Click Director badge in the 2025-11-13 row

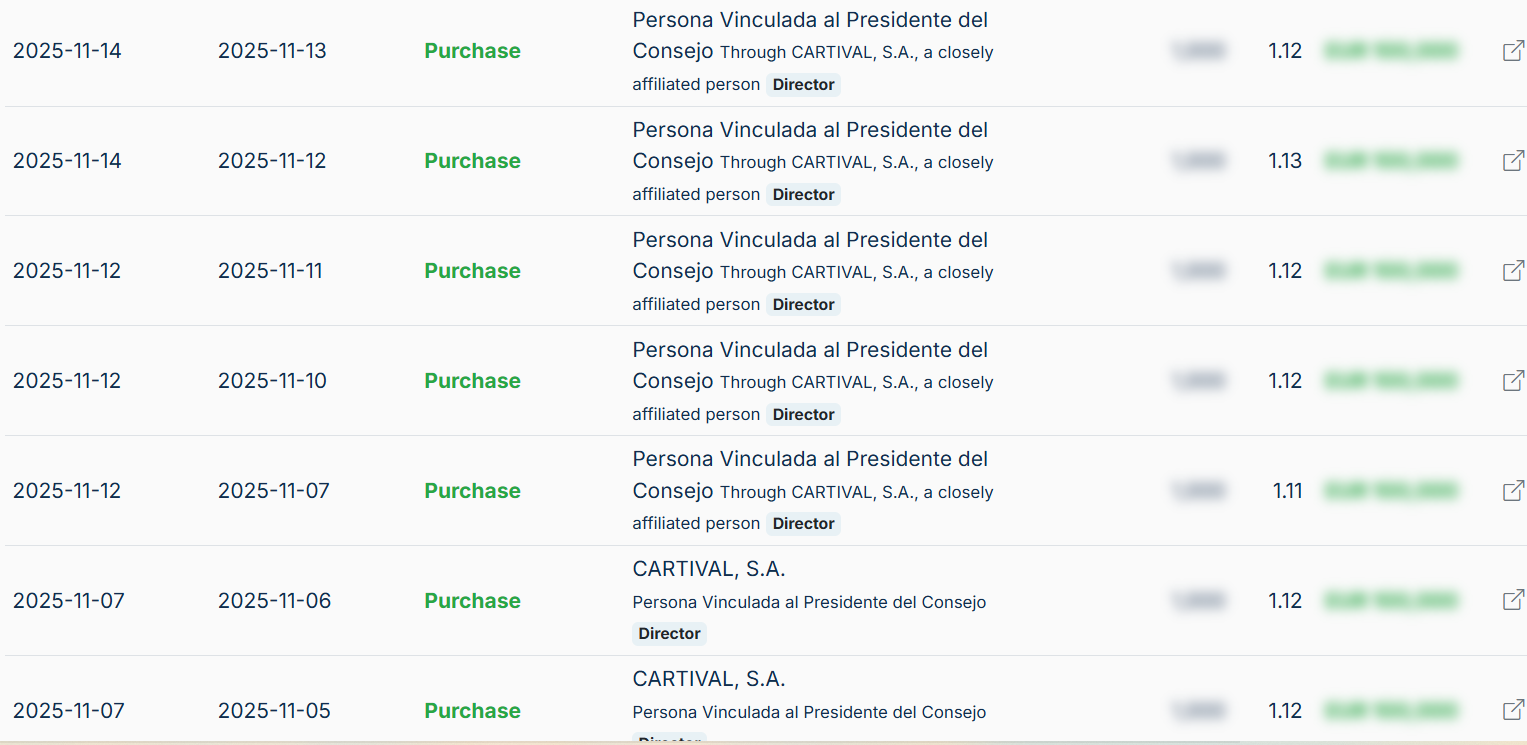pyautogui.click(x=803, y=85)
